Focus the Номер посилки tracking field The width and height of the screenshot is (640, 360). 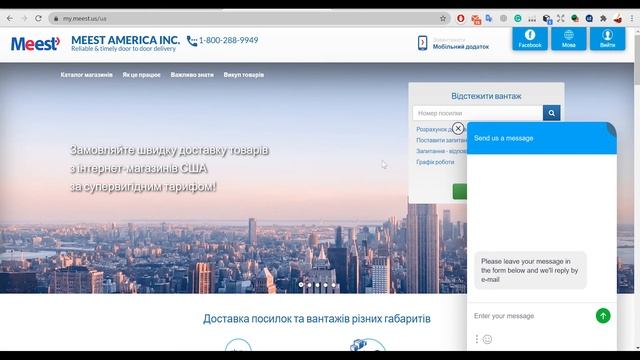478,113
